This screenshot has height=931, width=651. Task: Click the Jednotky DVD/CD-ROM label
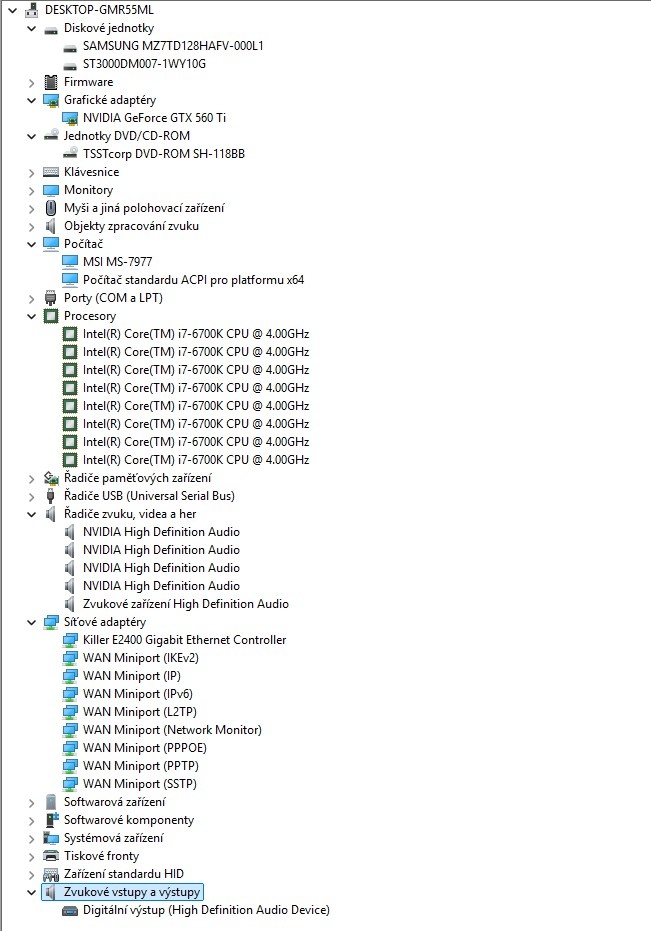(127, 136)
